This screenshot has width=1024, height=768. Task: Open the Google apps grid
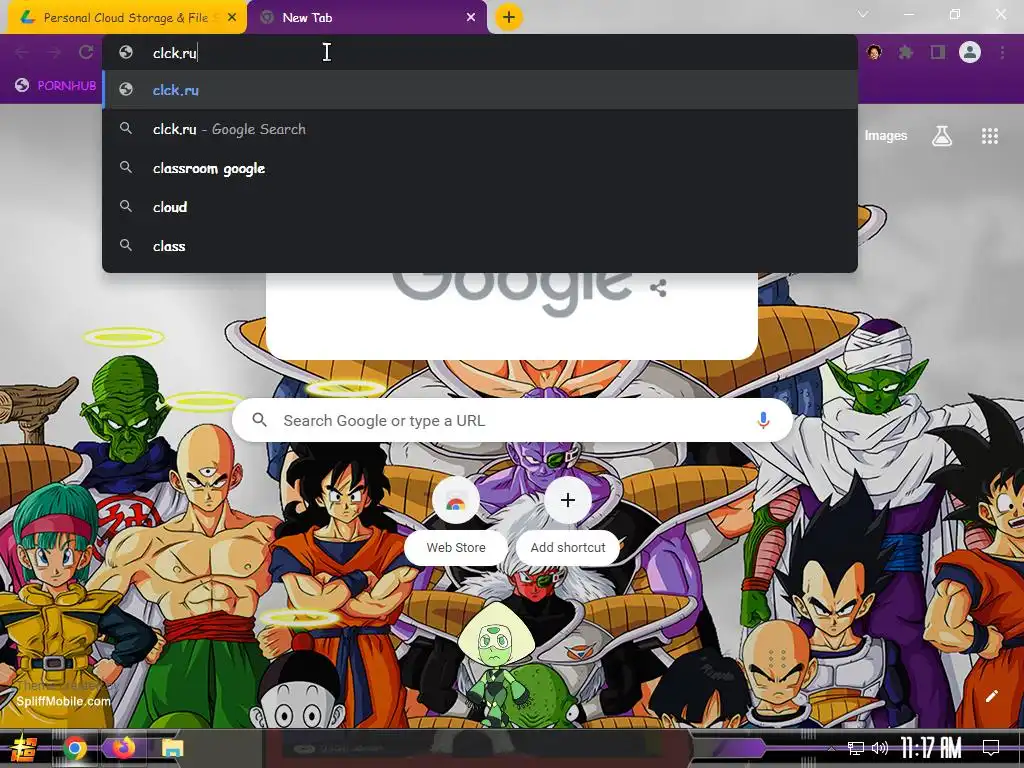tap(989, 136)
